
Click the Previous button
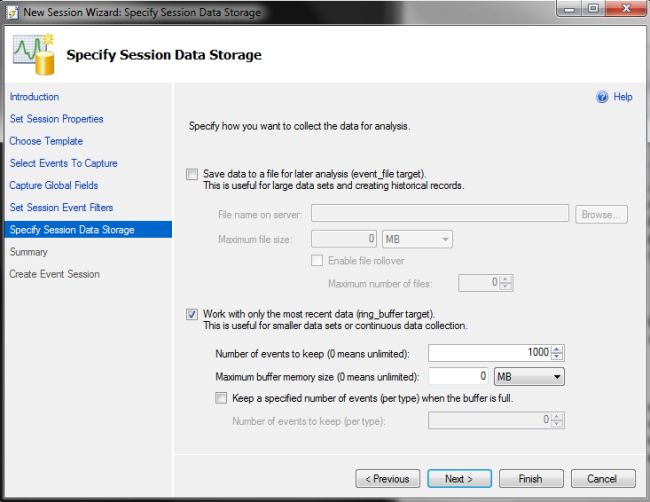(388, 479)
